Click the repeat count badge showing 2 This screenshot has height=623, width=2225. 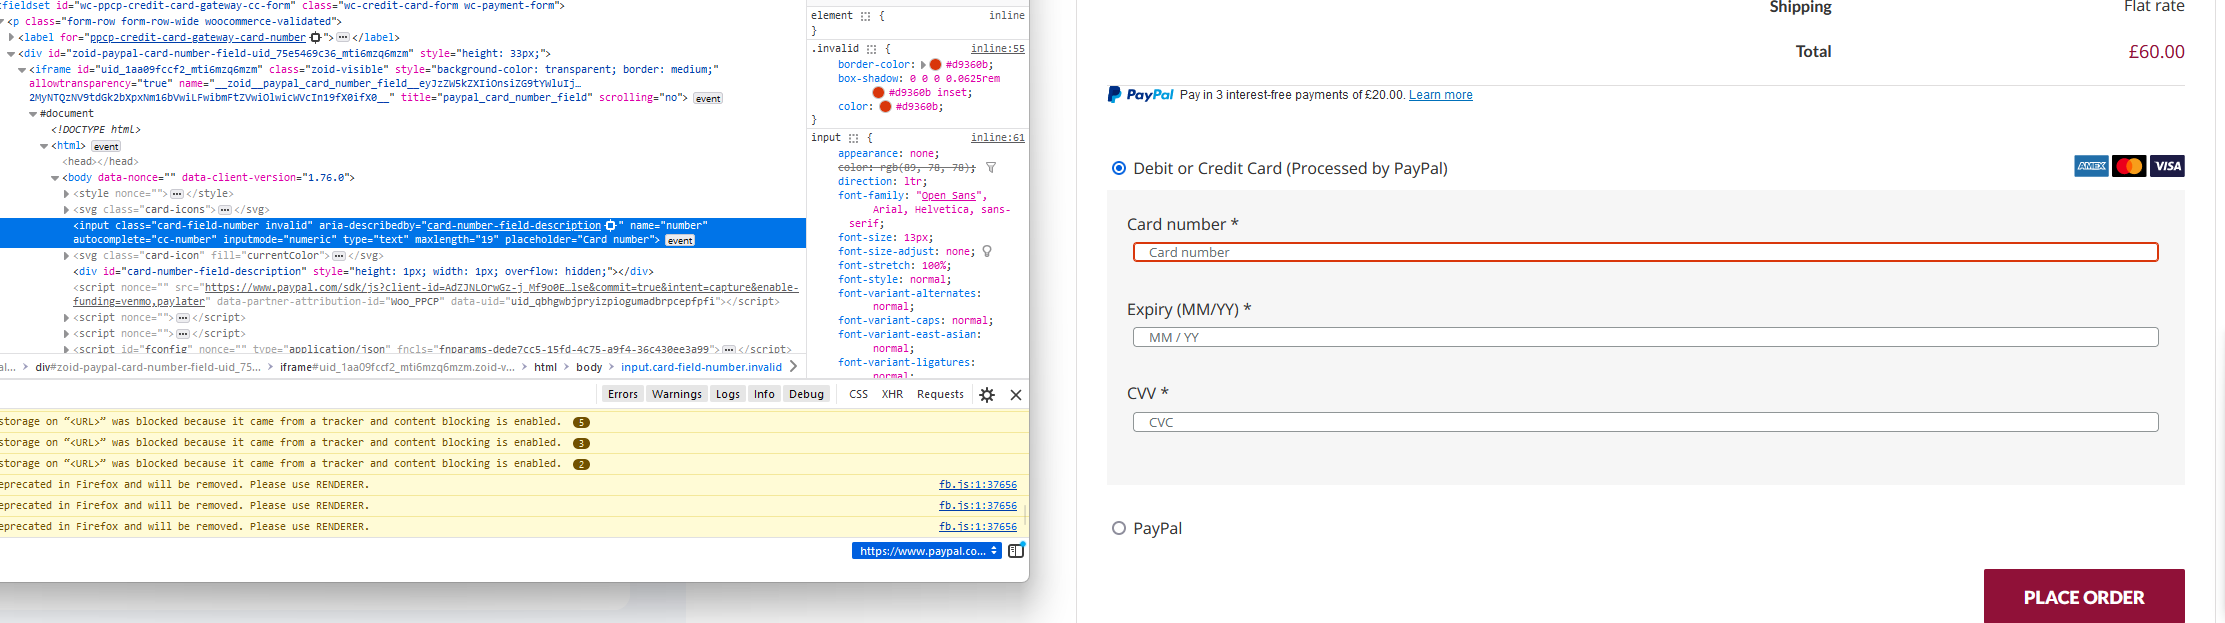point(581,465)
